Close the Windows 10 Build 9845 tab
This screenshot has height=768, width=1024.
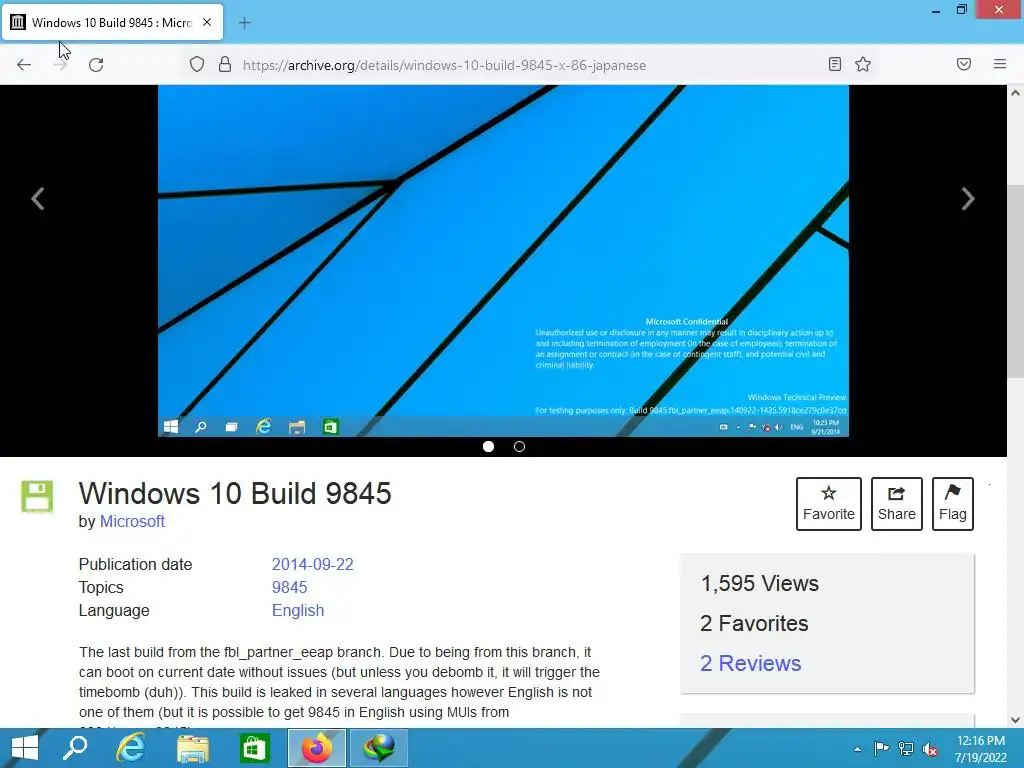[x=207, y=22]
